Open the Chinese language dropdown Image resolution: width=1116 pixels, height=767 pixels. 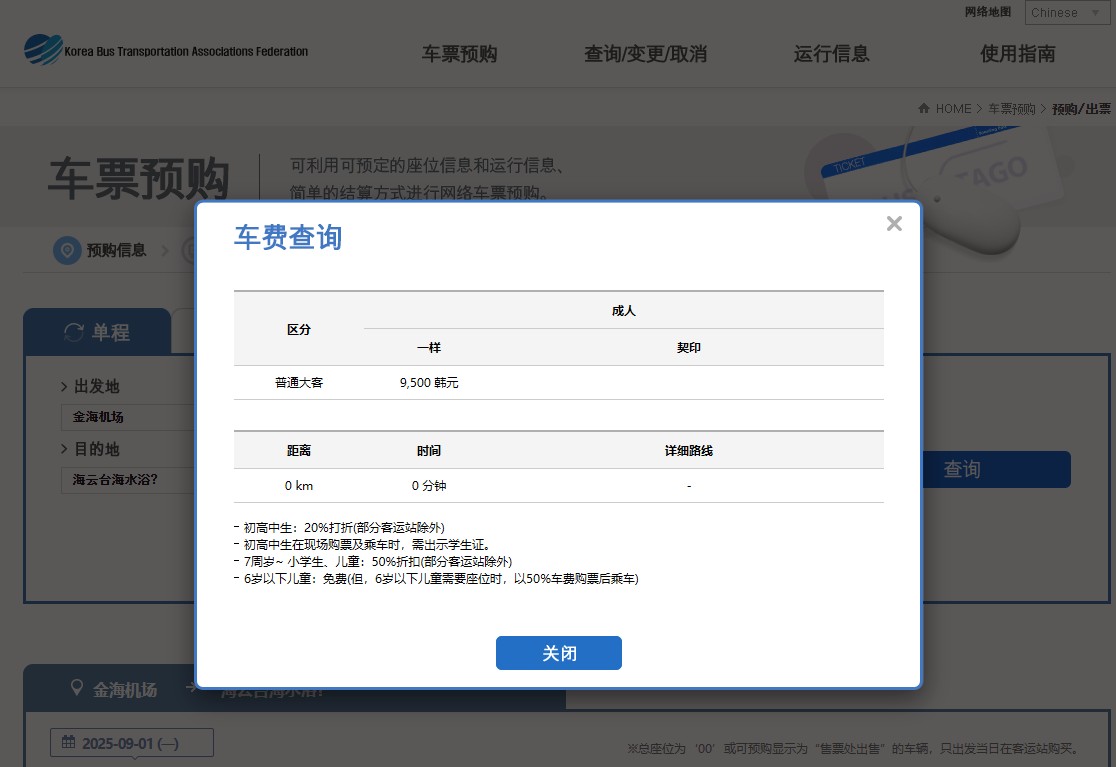click(1064, 13)
